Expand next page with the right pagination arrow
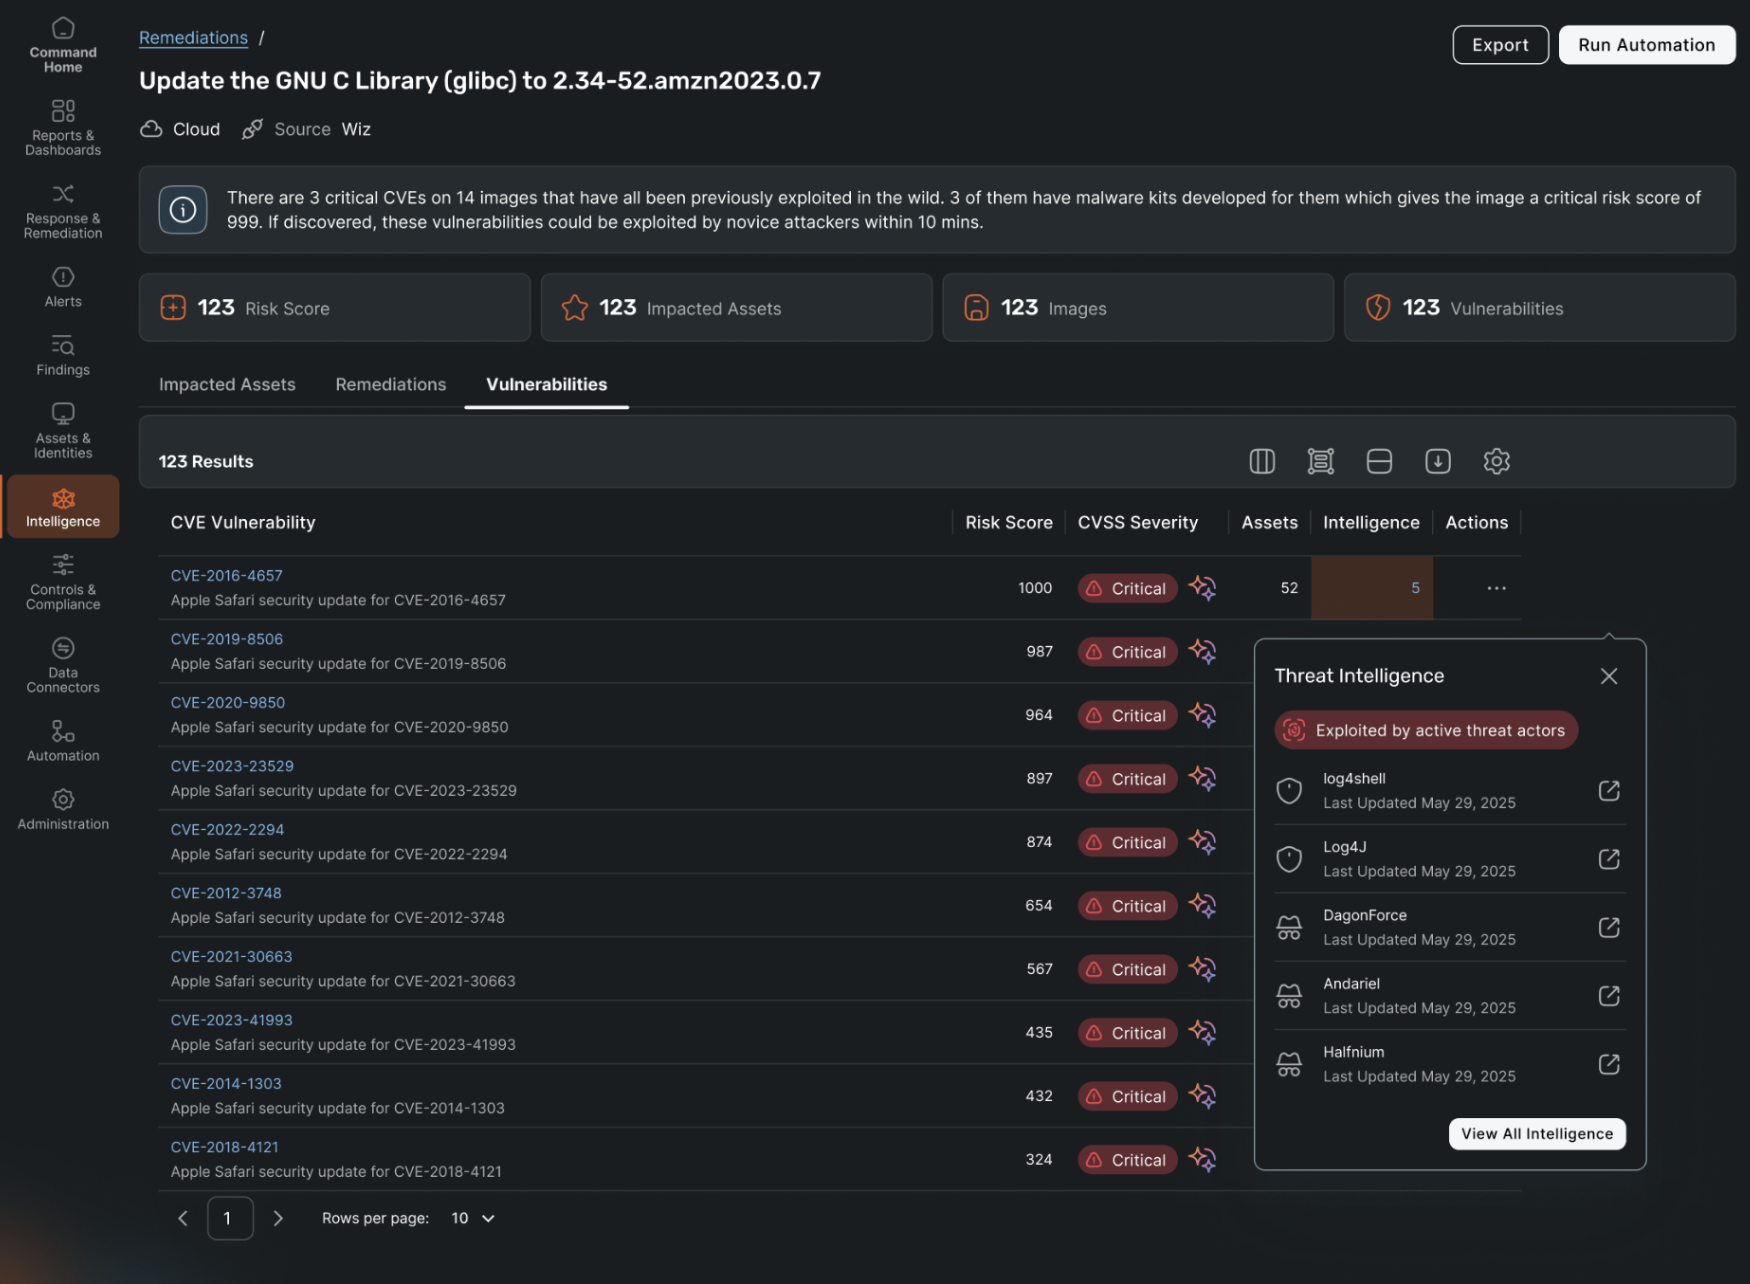This screenshot has width=1750, height=1284. (x=279, y=1218)
